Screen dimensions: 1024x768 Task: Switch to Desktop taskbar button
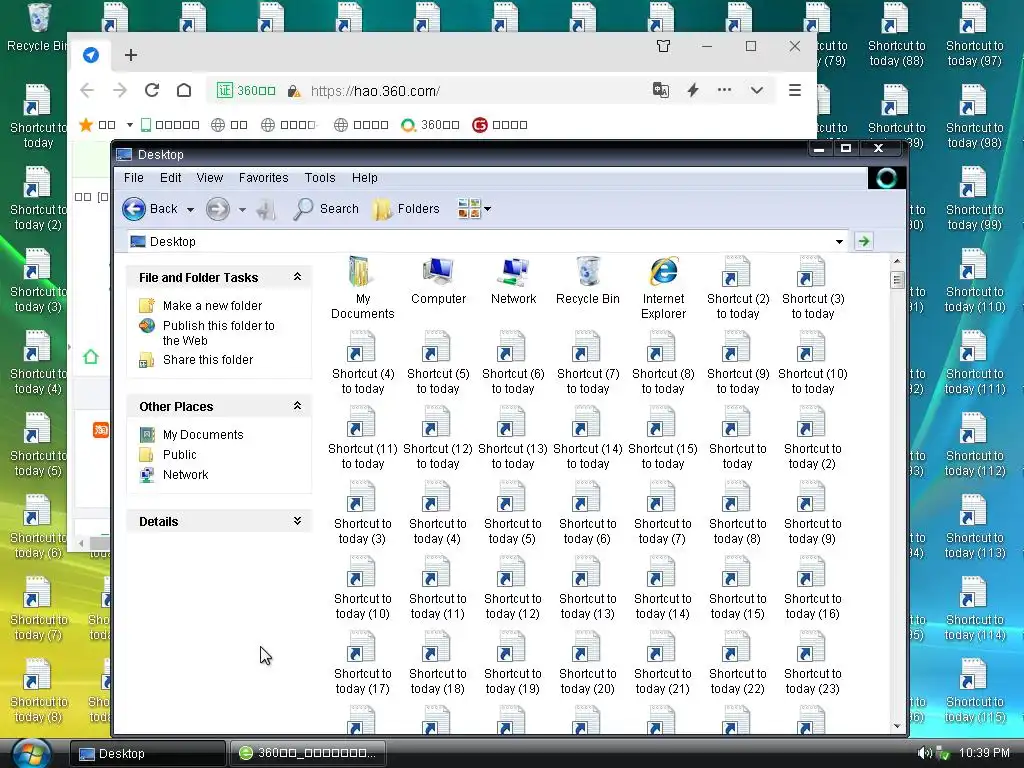point(148,754)
